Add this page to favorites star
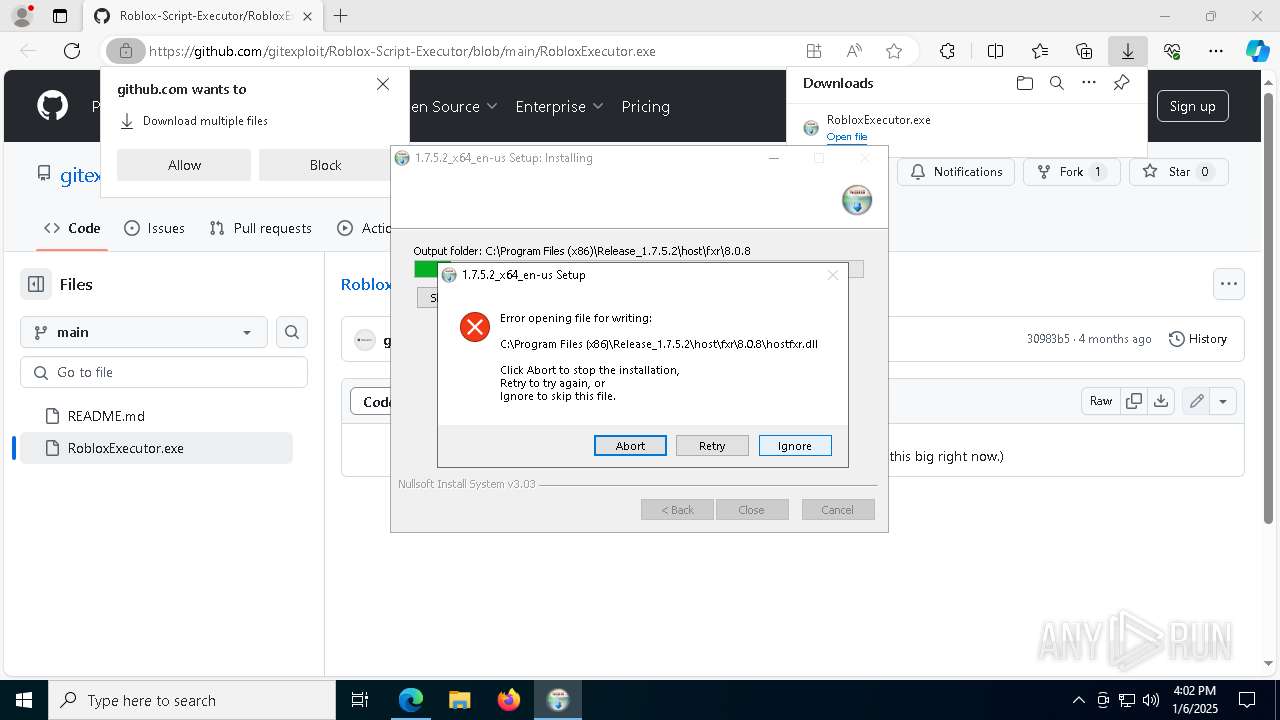The image size is (1280, 720). [894, 51]
